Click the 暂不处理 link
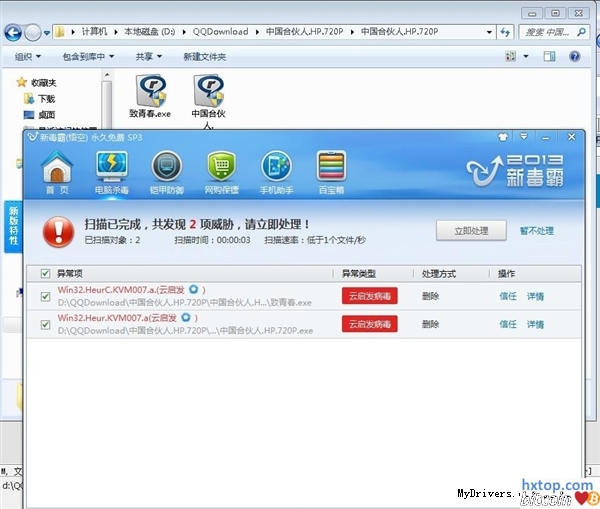The height and width of the screenshot is (509, 600). [536, 231]
